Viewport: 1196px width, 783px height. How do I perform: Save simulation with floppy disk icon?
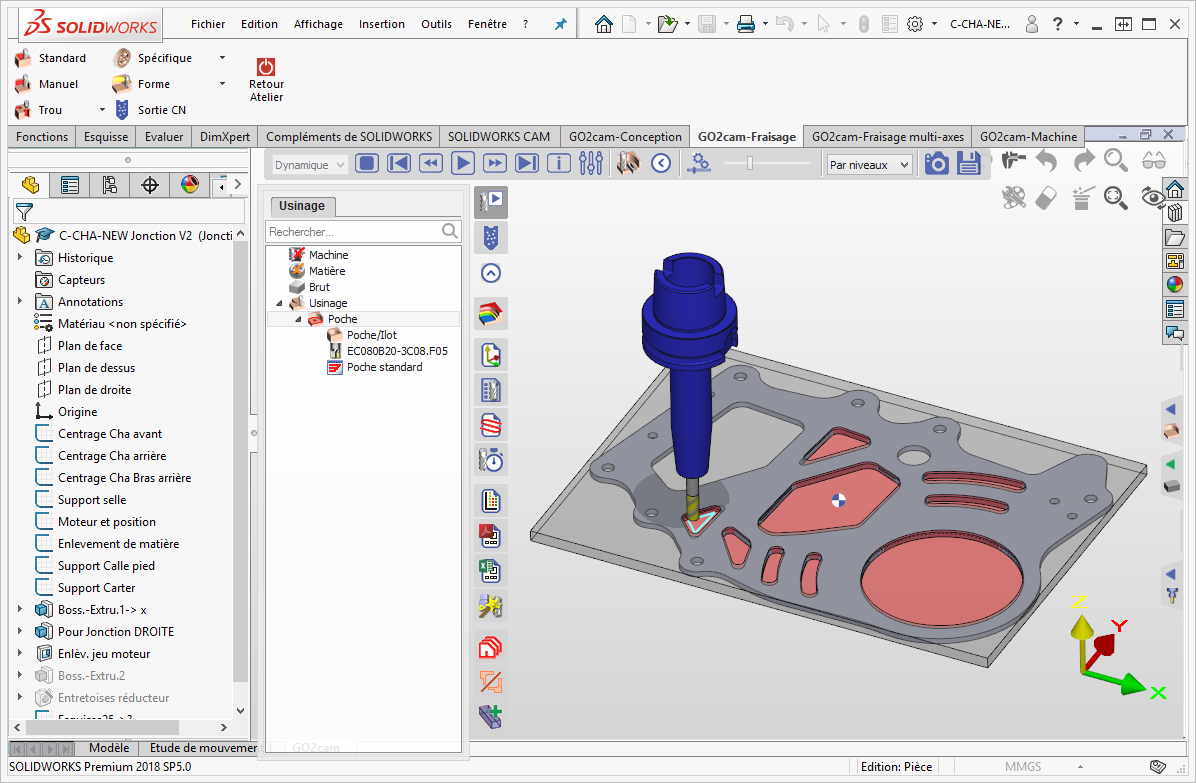[969, 163]
